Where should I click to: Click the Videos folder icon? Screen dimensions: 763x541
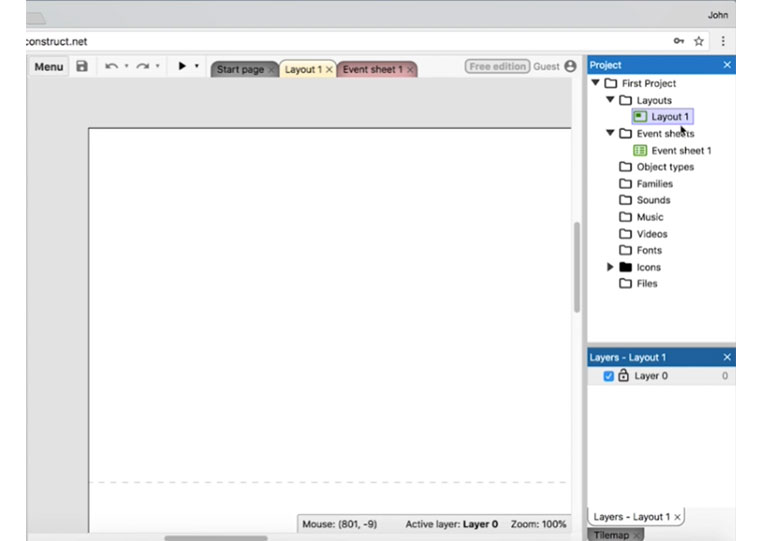point(625,234)
